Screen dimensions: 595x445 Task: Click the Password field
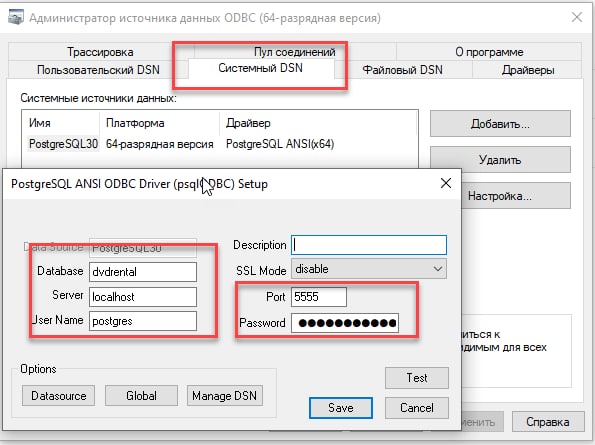345,323
